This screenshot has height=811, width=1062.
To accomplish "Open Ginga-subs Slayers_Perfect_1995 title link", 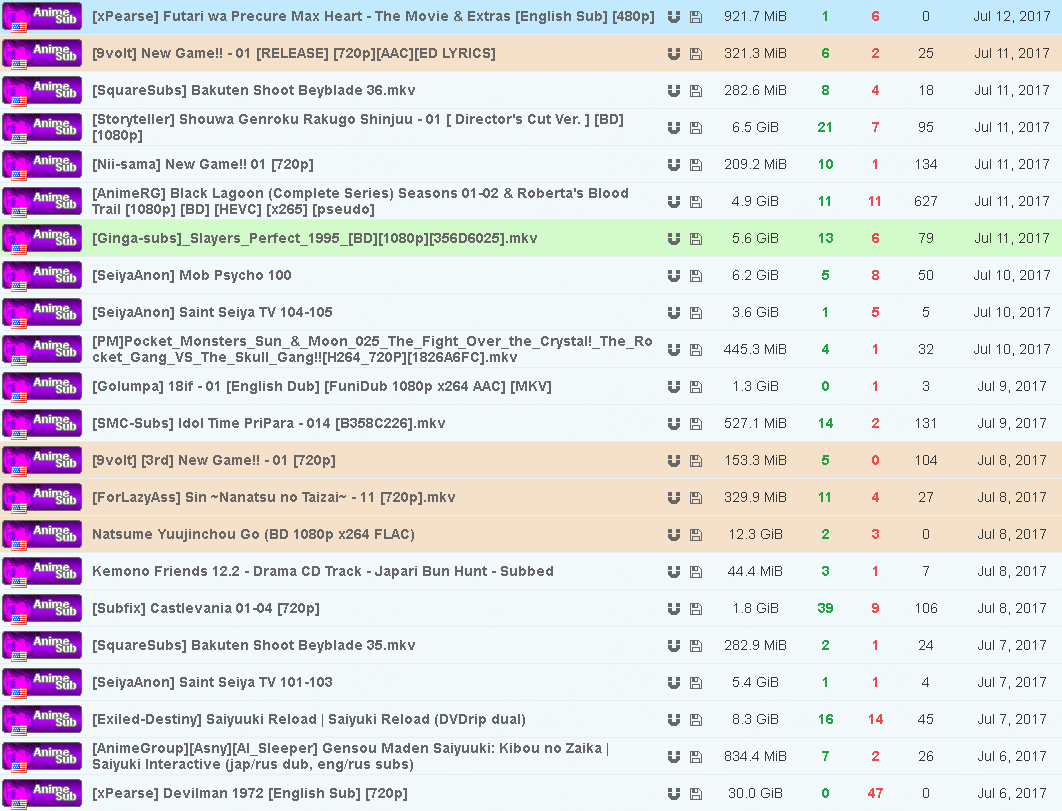I will tap(315, 238).
